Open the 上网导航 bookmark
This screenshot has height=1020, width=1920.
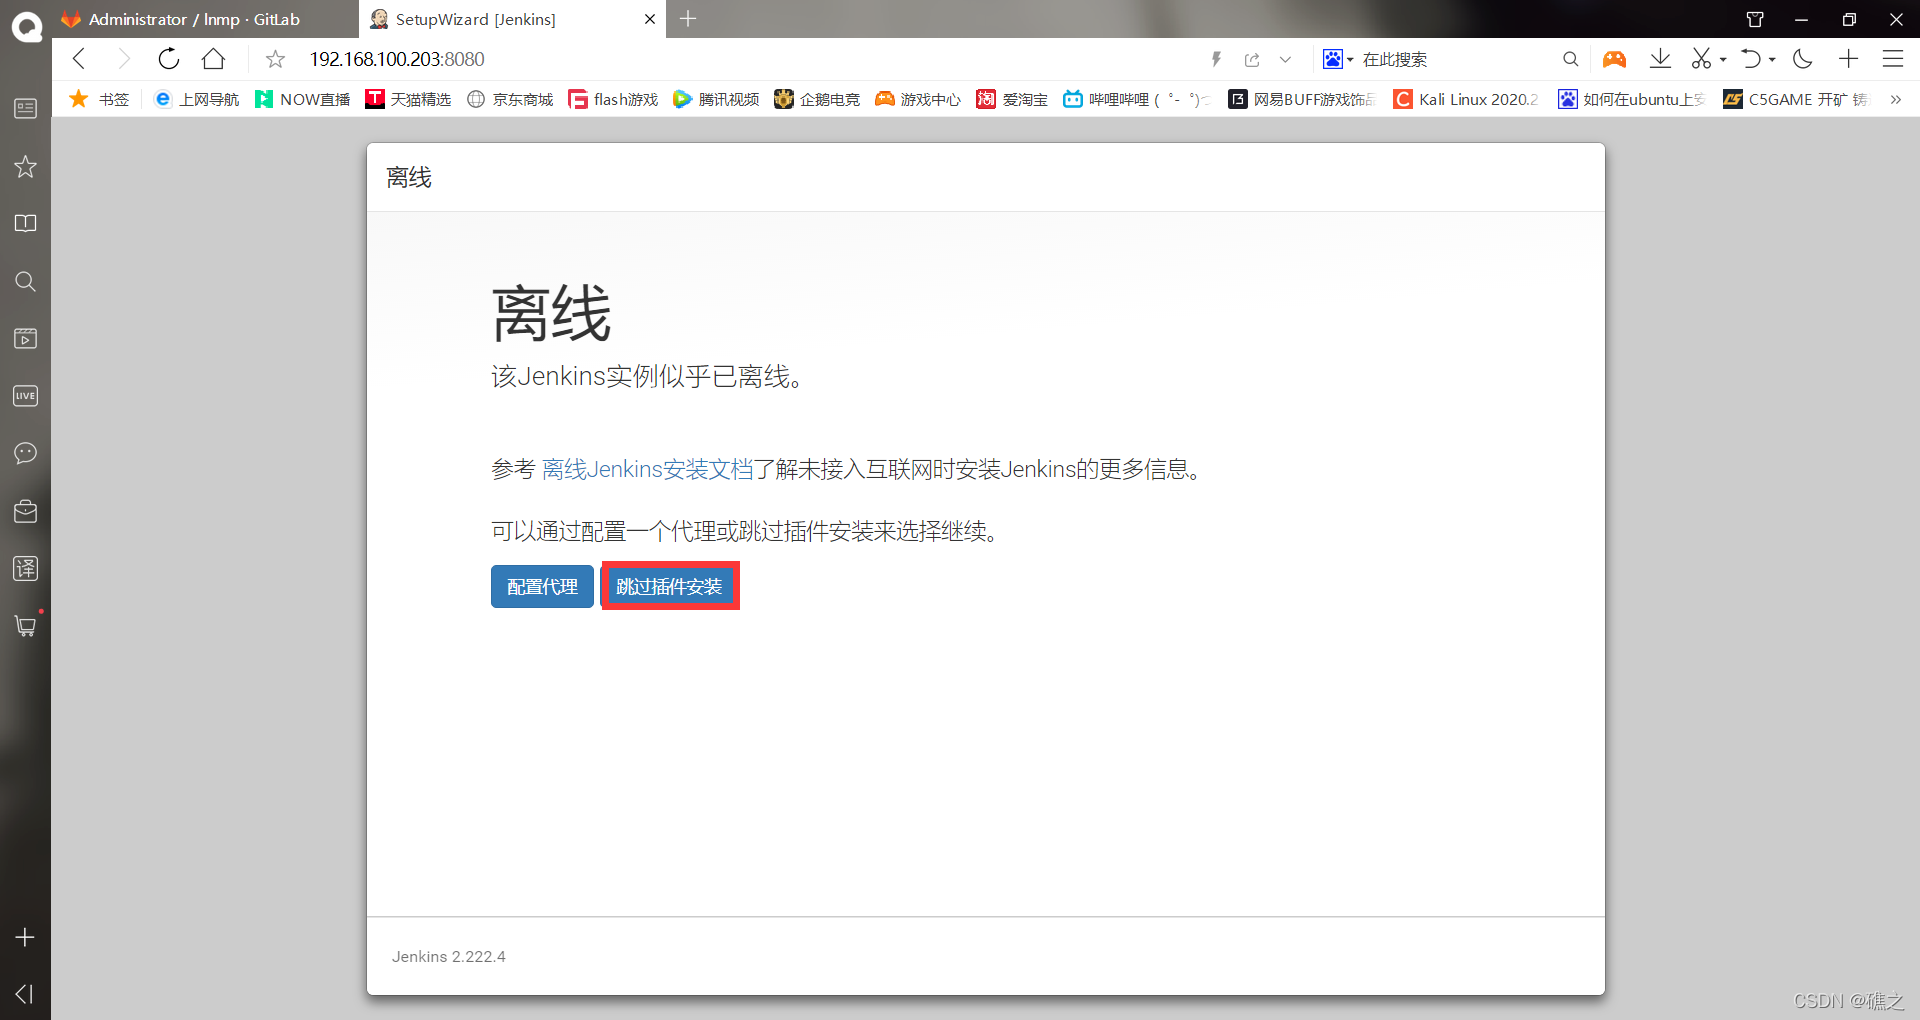pyautogui.click(x=197, y=99)
